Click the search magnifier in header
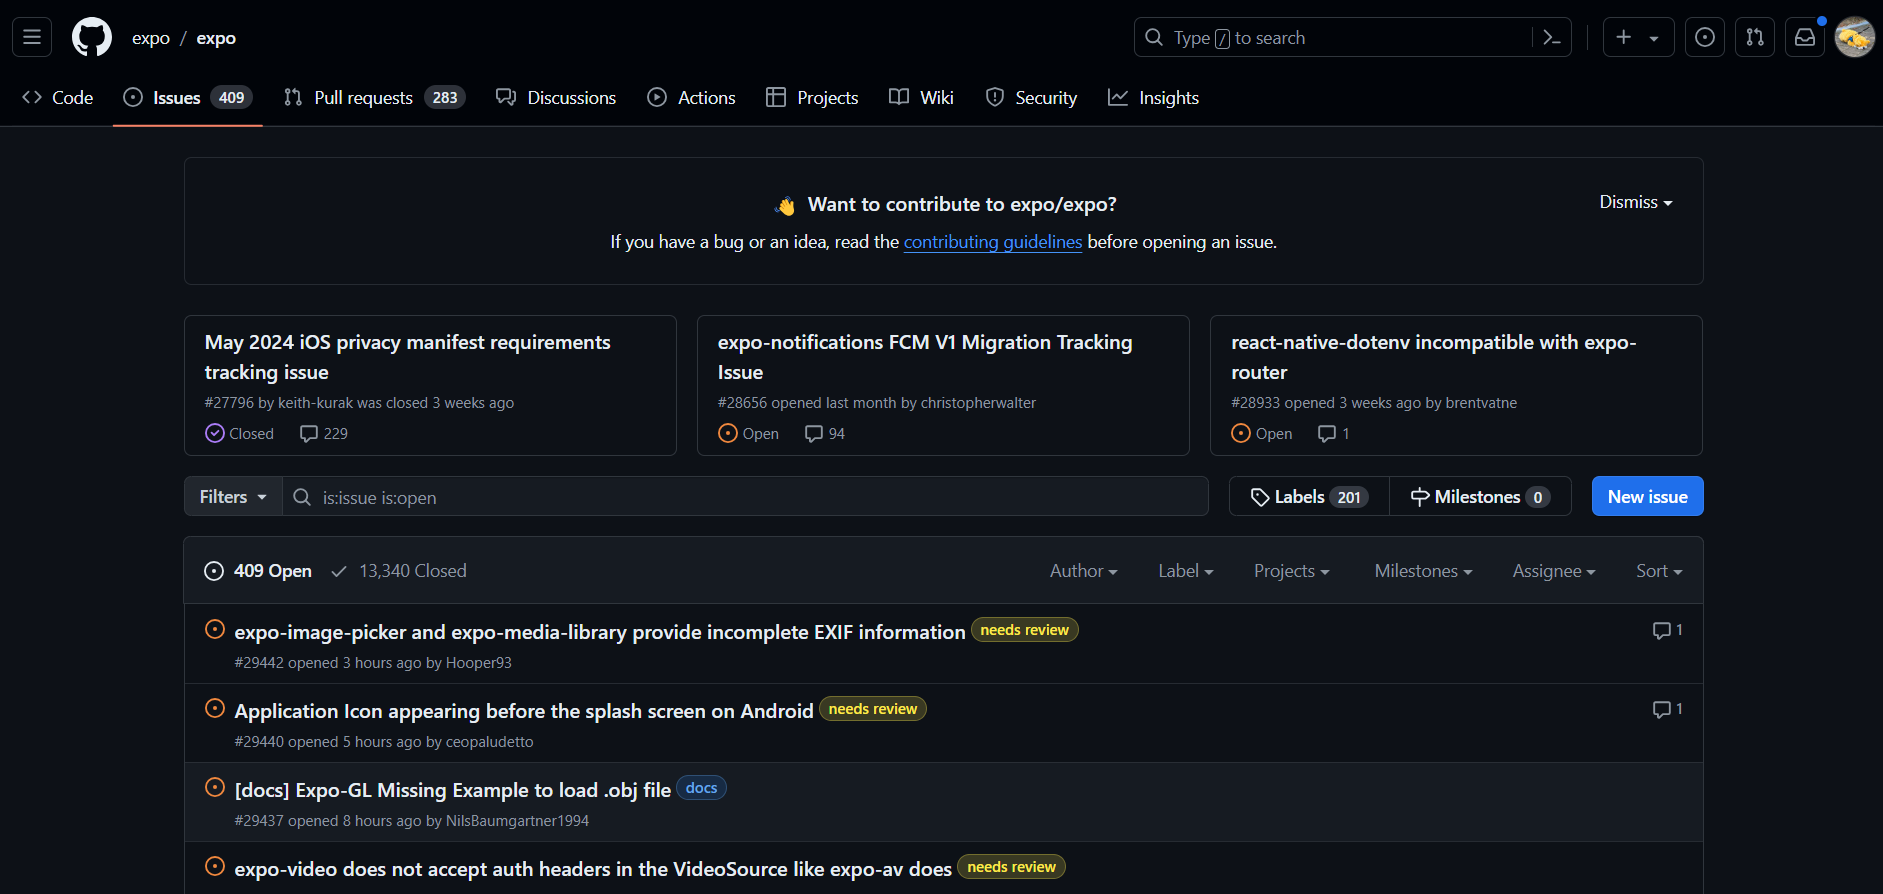 (x=1154, y=37)
